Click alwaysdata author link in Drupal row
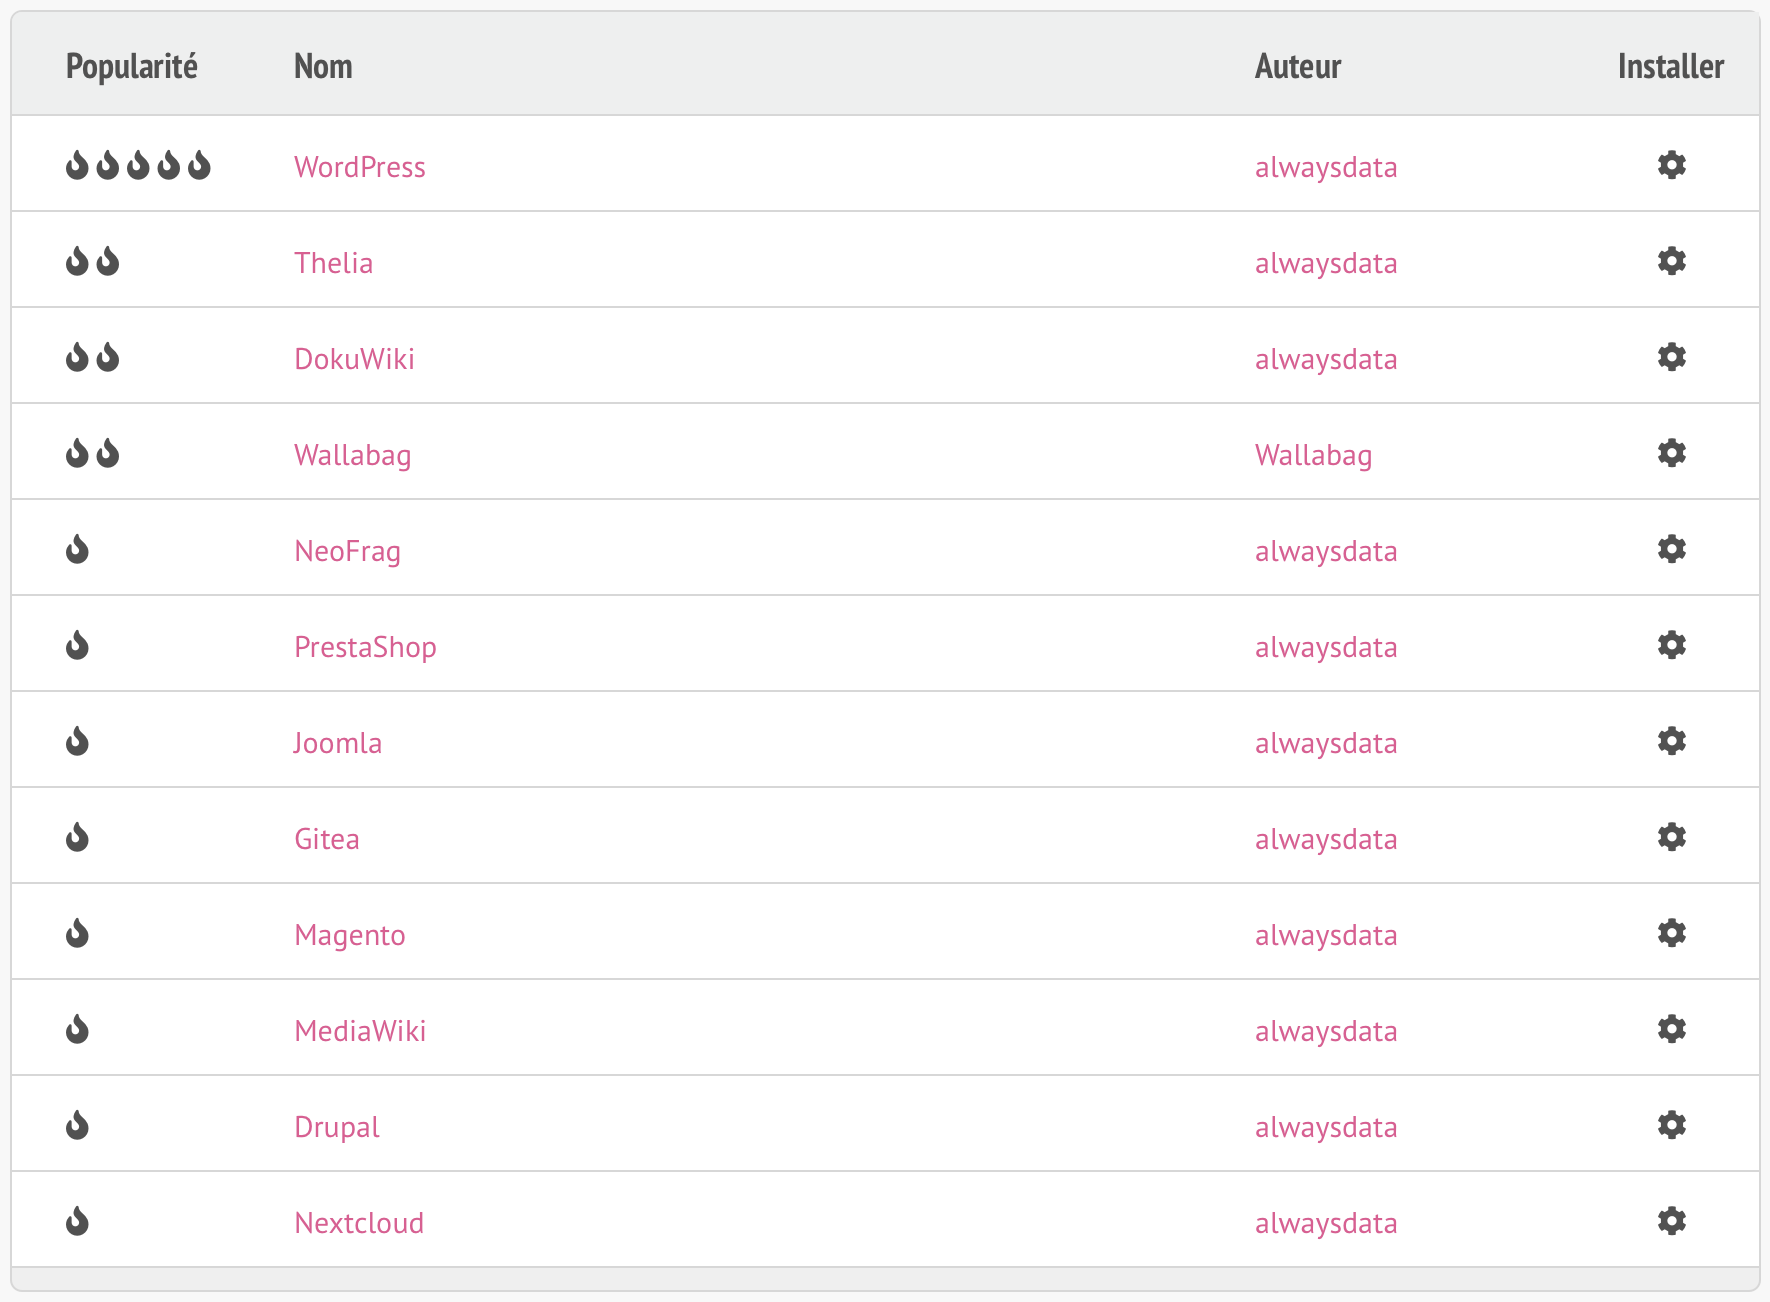The height and width of the screenshot is (1302, 1770). tap(1326, 1127)
